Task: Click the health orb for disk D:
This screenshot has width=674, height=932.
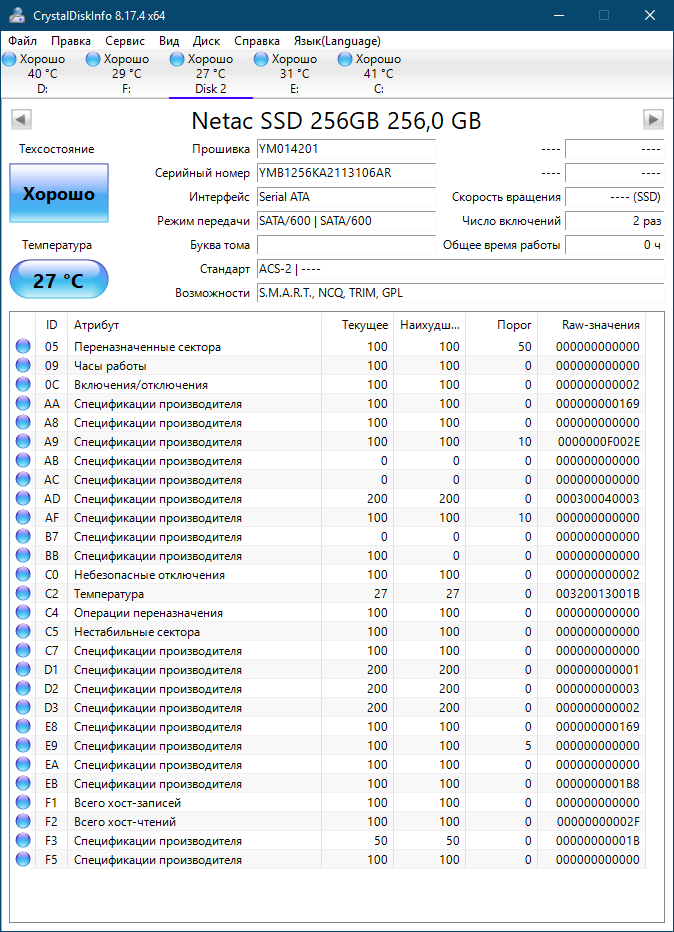Action: (10, 59)
